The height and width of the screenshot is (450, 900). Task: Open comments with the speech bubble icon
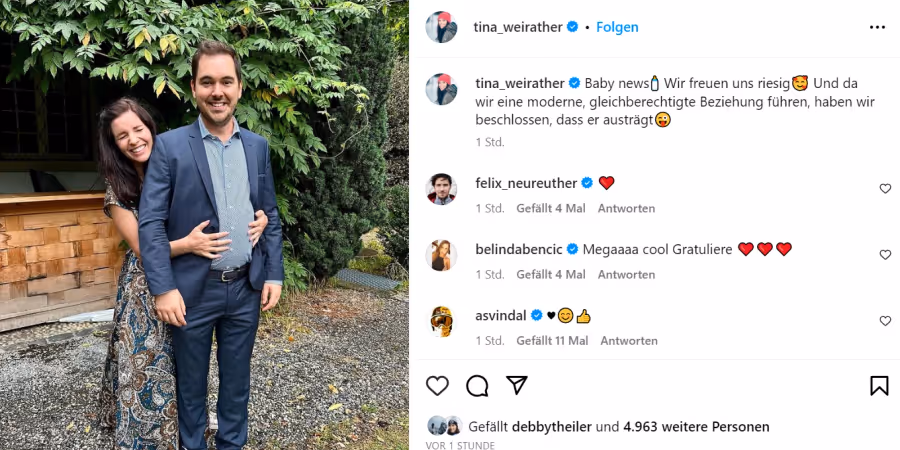[477, 386]
